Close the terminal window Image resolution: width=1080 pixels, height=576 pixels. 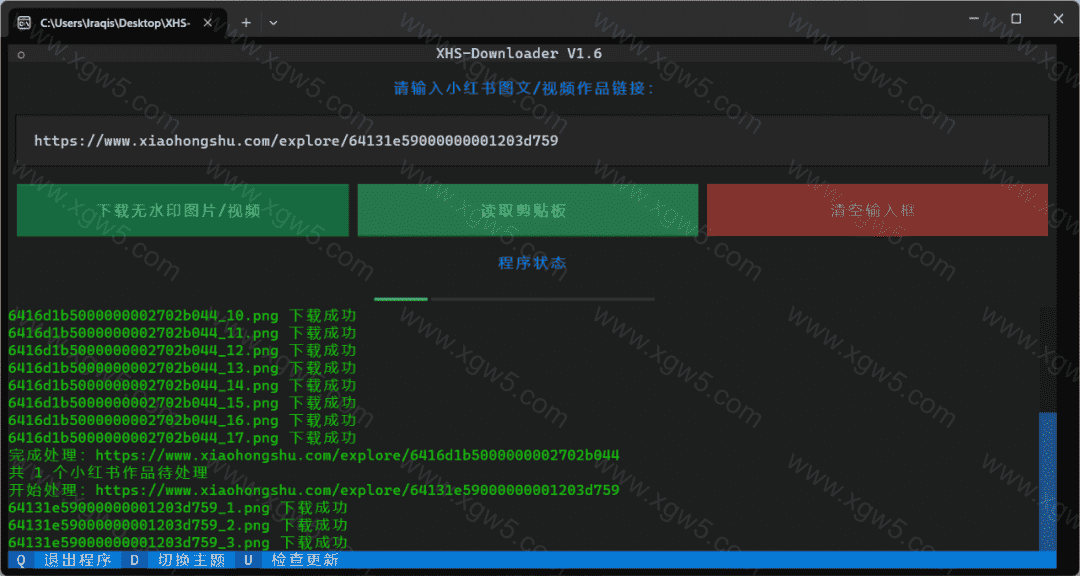point(1058,18)
